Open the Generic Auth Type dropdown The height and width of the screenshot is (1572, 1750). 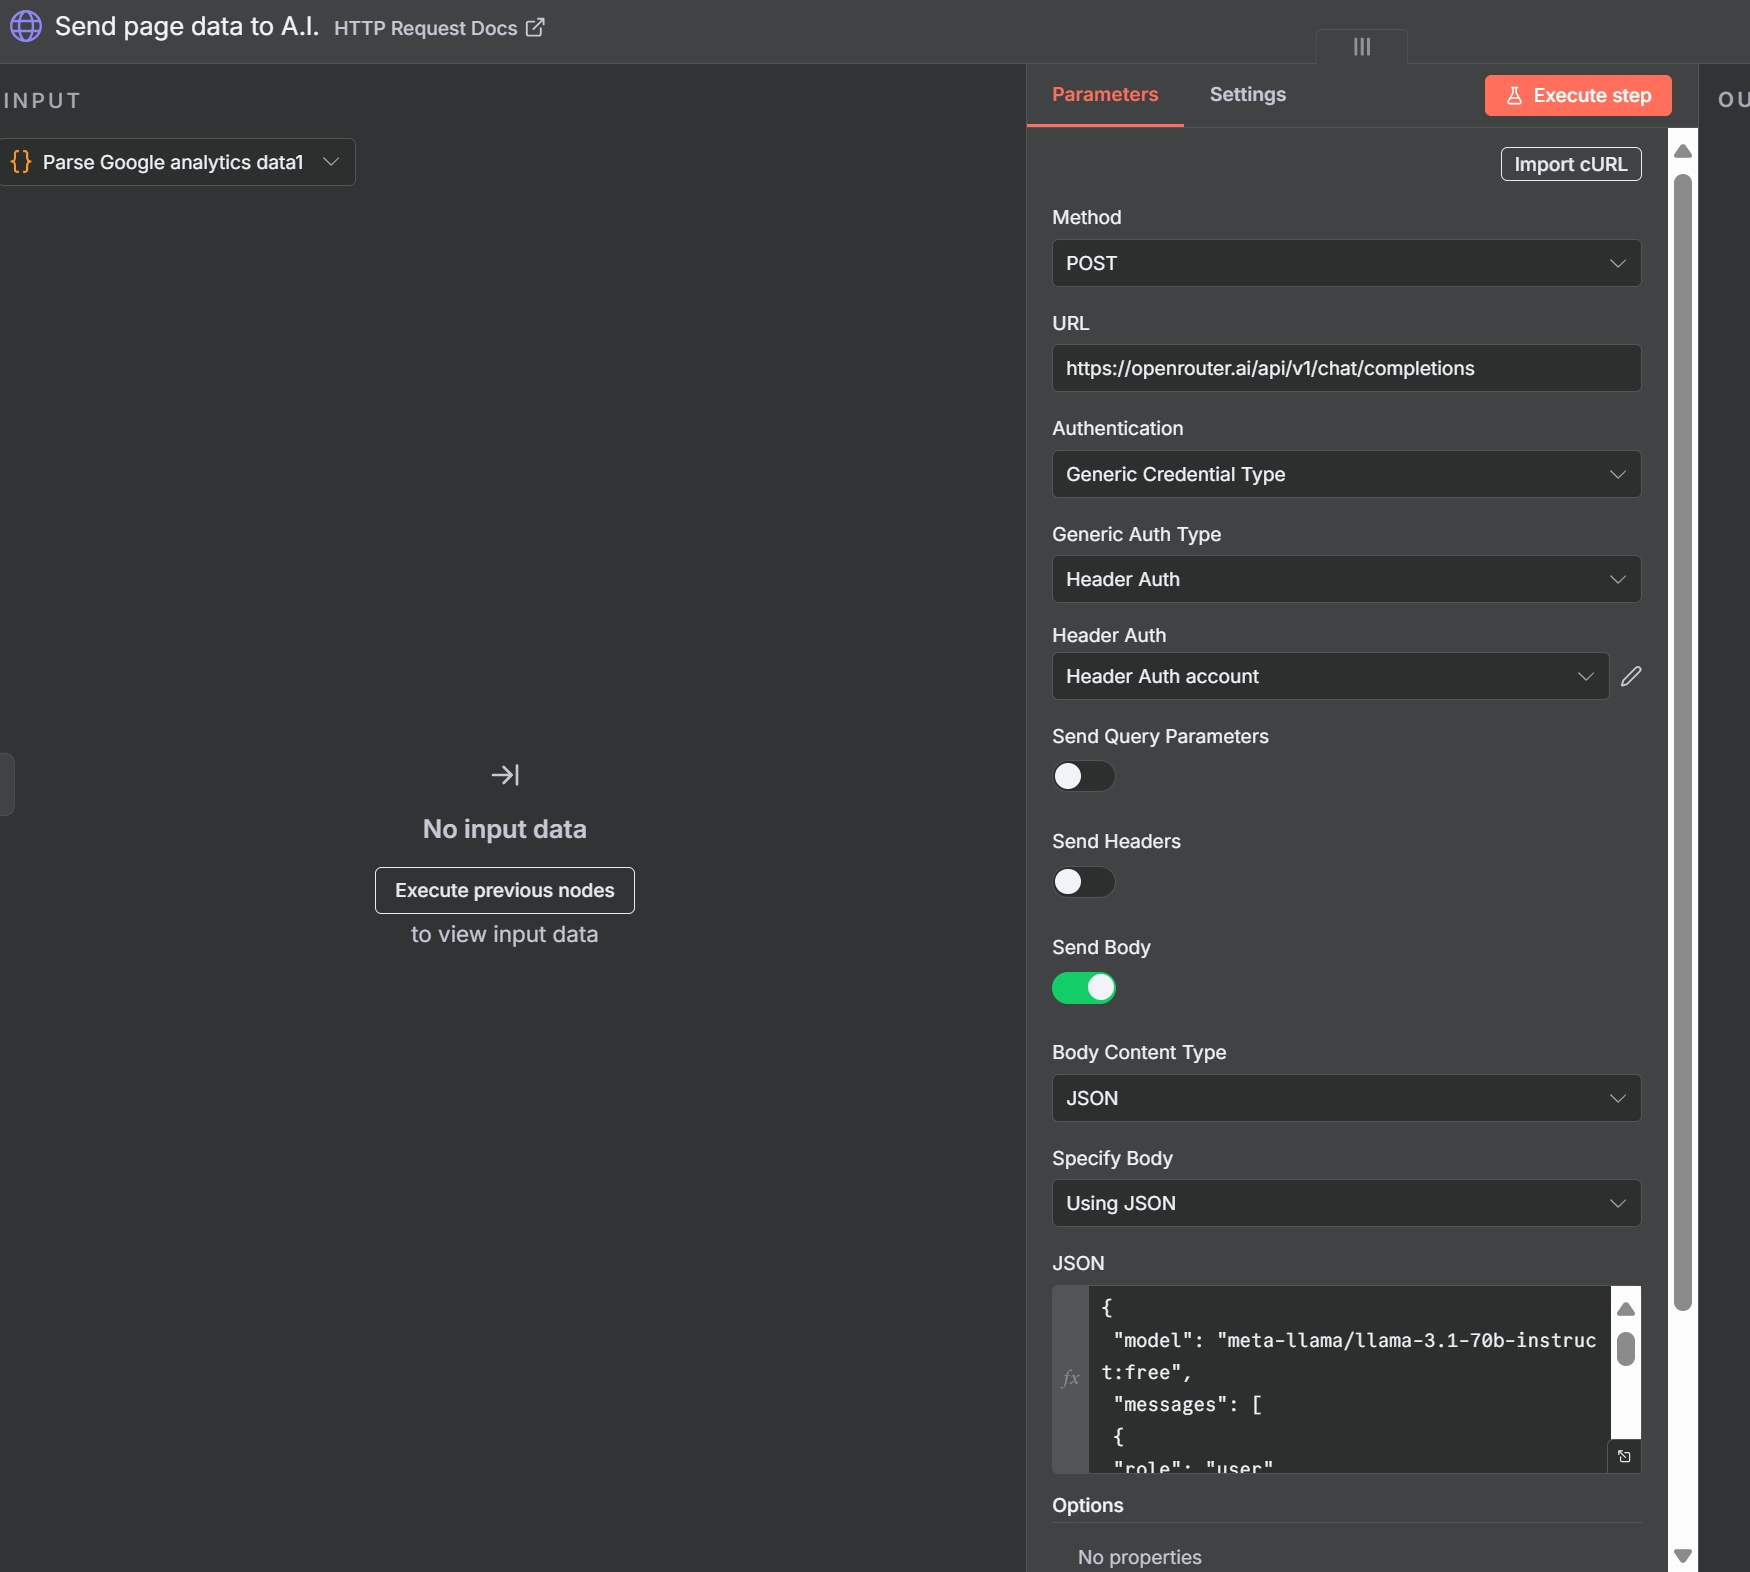tap(1345, 579)
